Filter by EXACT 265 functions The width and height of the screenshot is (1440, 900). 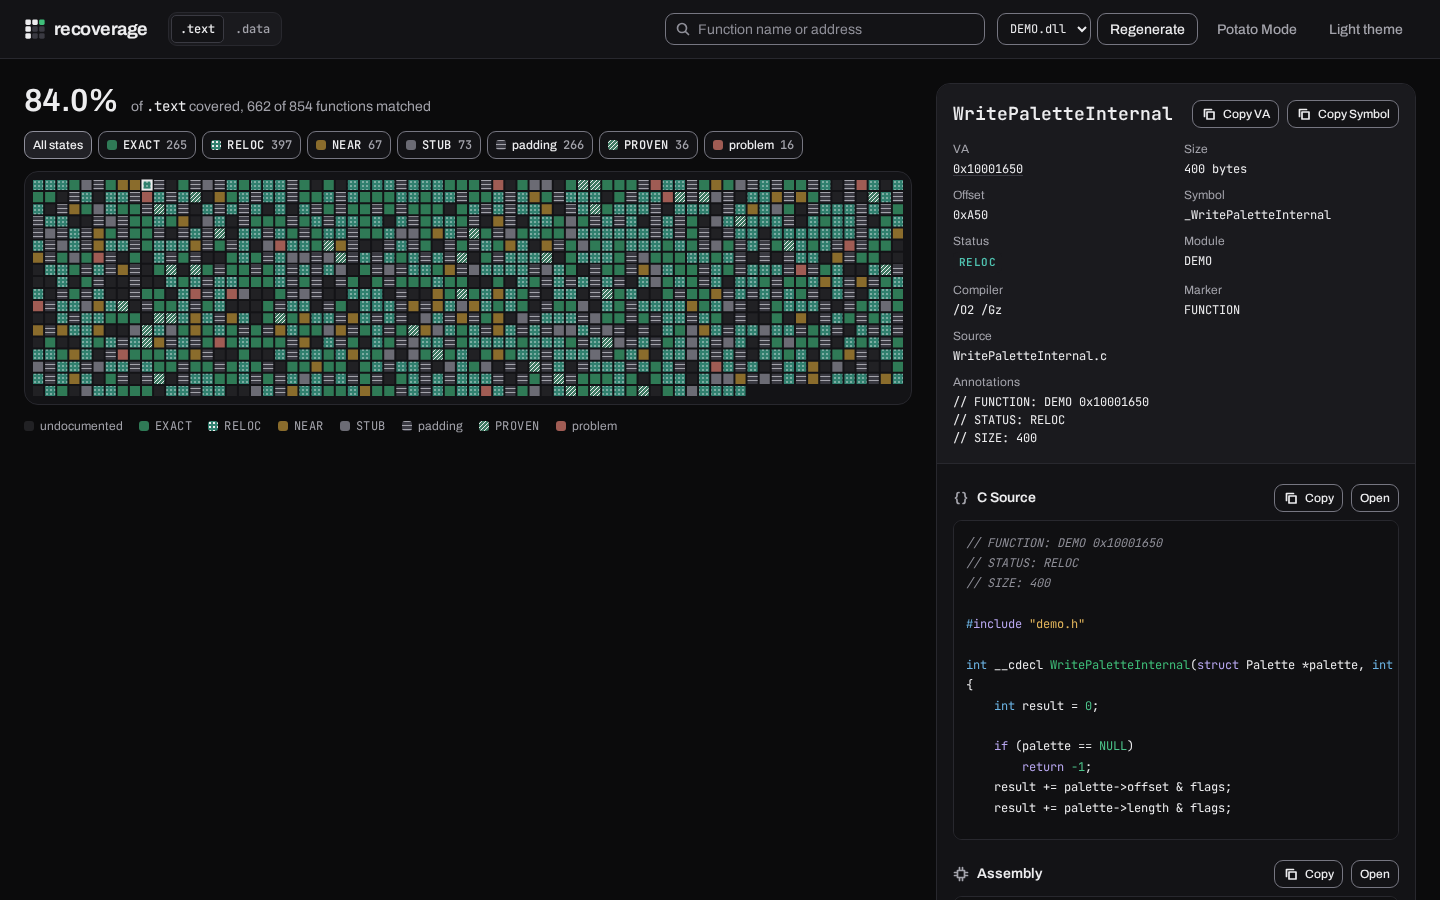tap(147, 145)
